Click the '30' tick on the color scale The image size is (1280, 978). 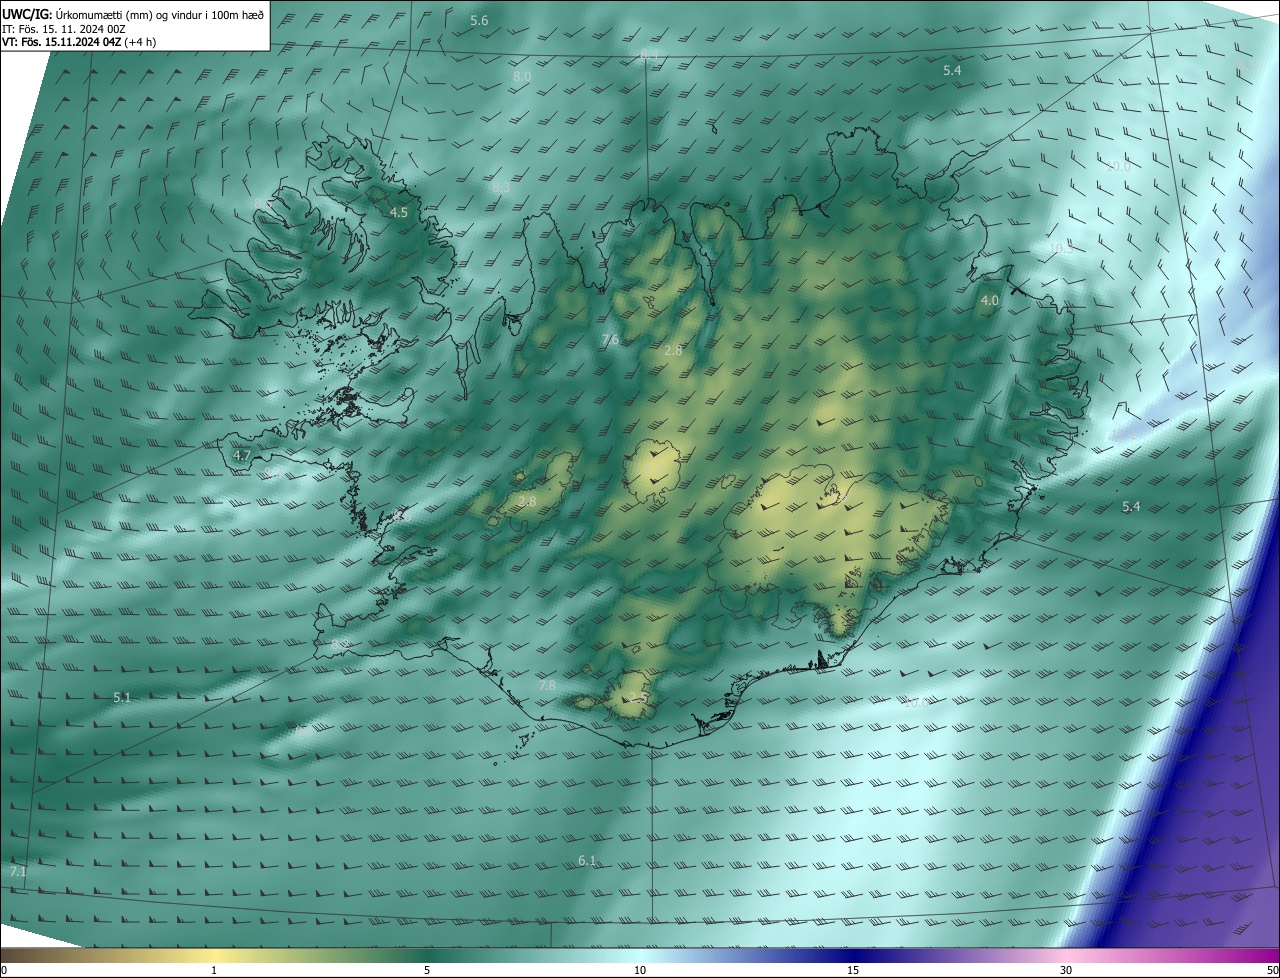click(x=1066, y=970)
